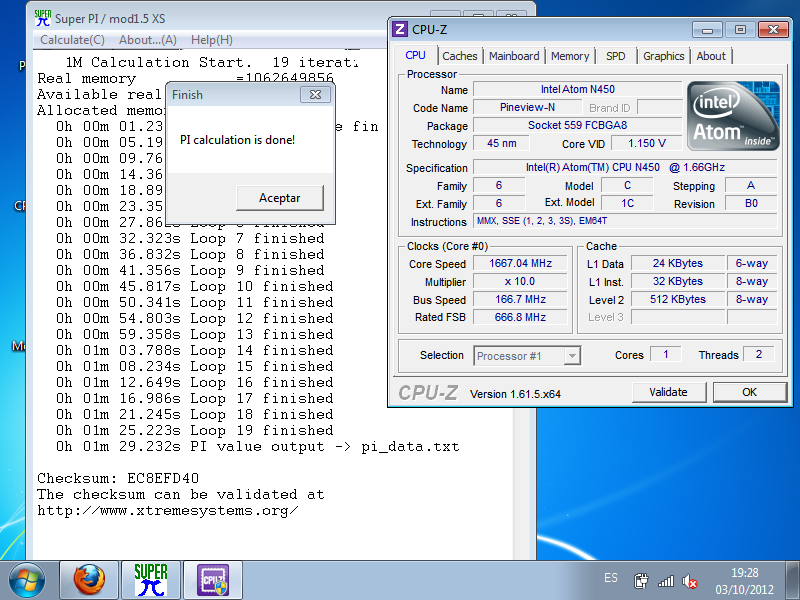Click the Cores value 1
Viewport: 800px width, 600px height.
(x=665, y=354)
